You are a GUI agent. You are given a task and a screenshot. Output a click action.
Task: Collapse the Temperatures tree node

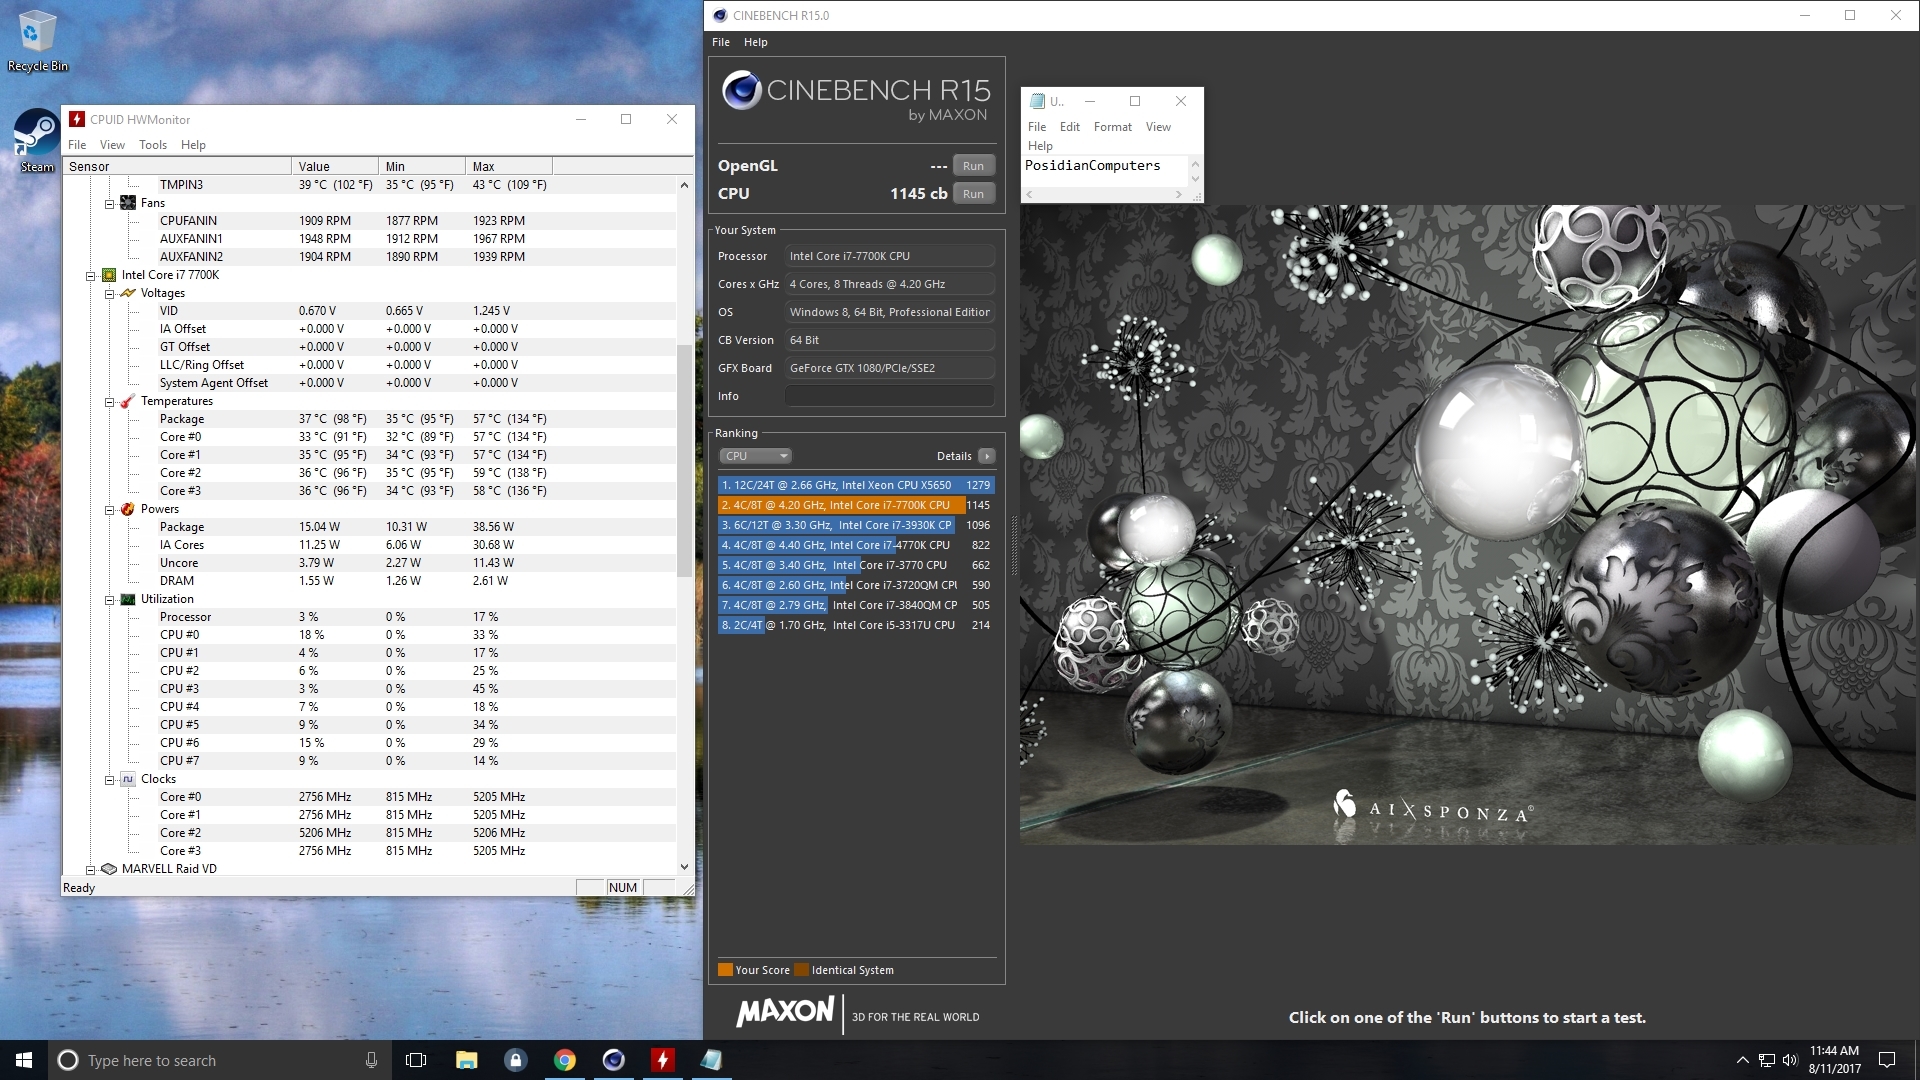(x=110, y=402)
